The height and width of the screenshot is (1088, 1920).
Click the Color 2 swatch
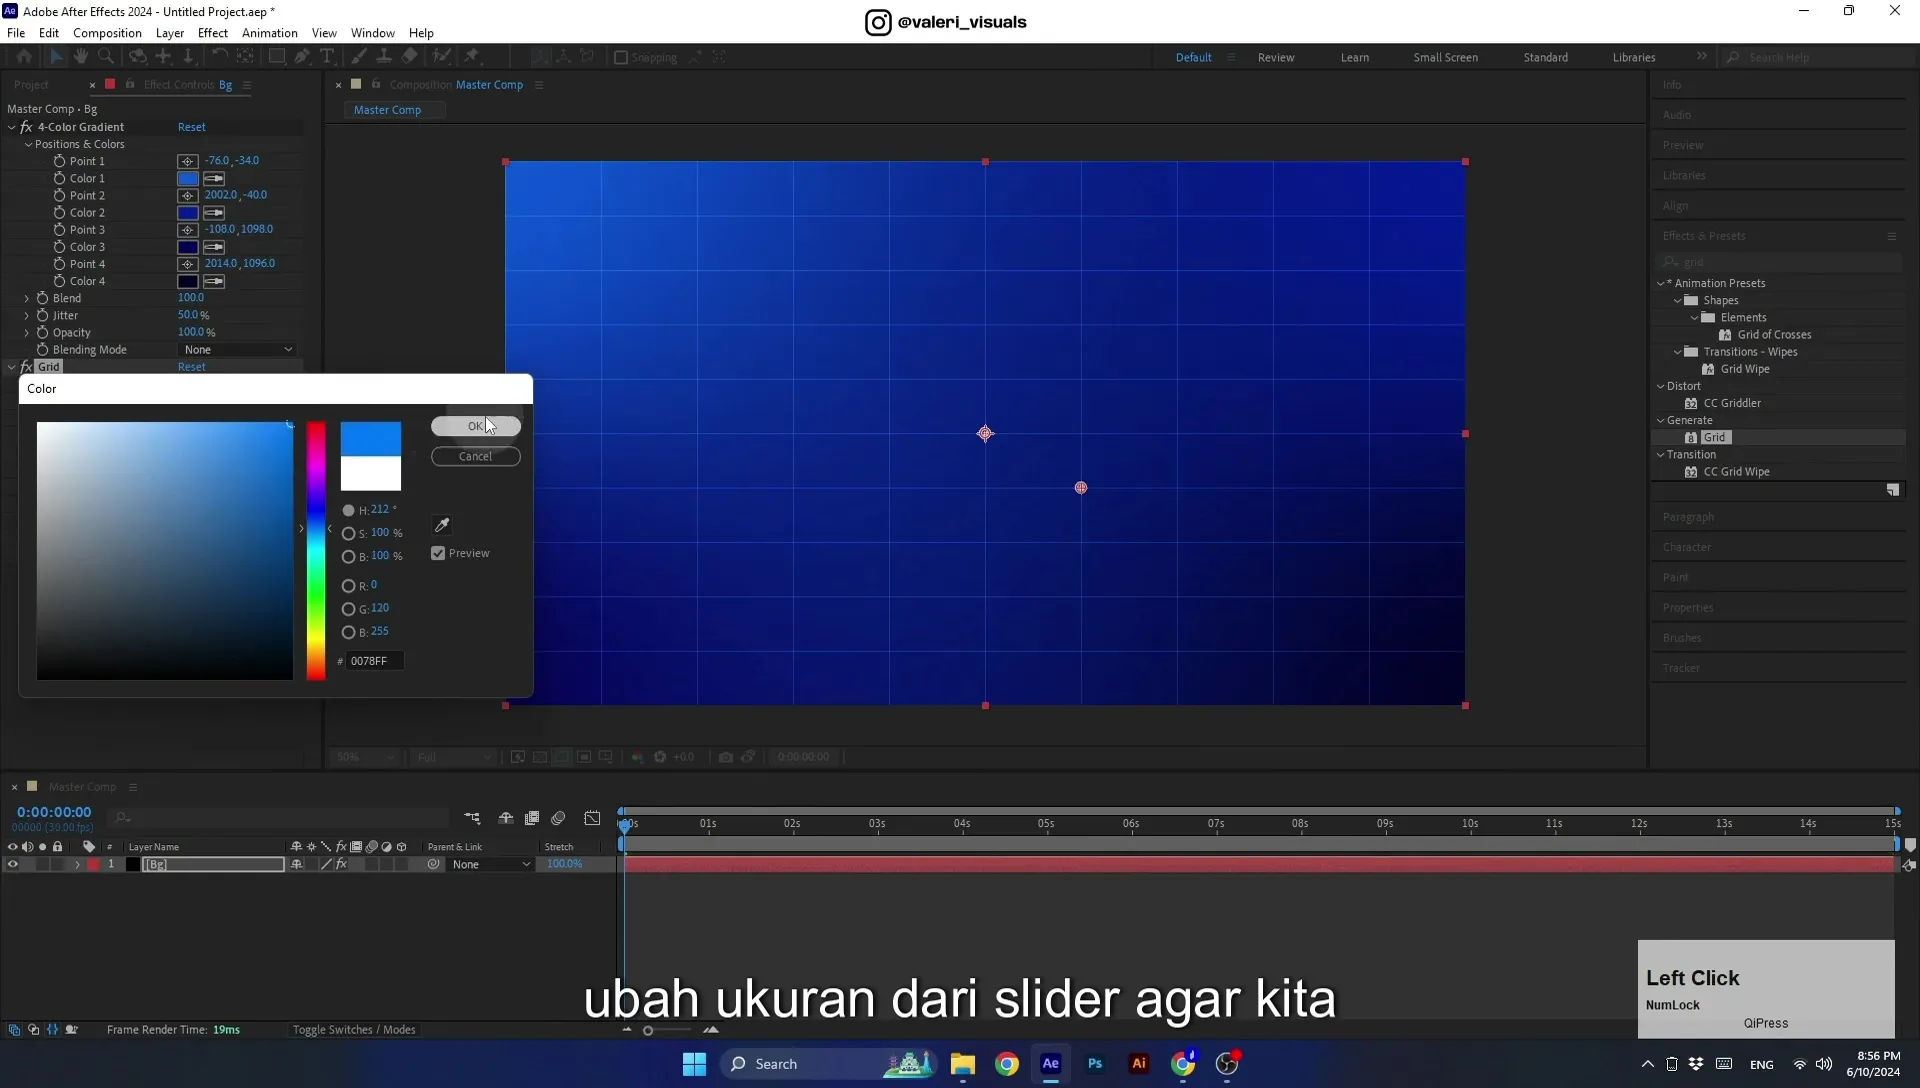[x=188, y=213]
